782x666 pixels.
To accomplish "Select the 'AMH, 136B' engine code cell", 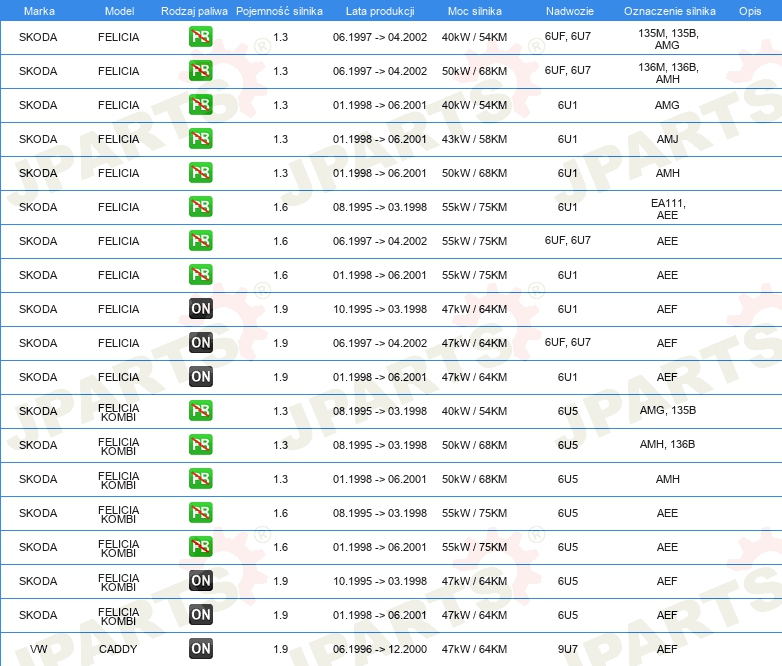I will point(667,444).
